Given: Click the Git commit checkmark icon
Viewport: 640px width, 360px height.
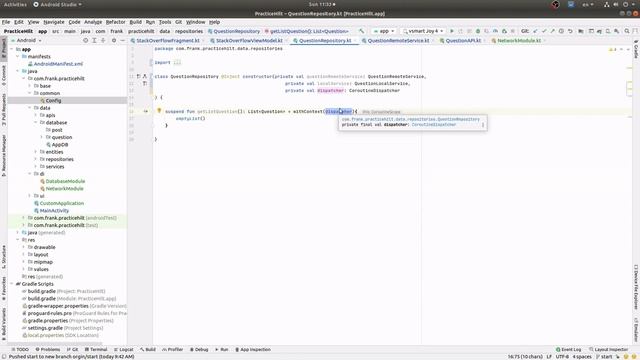Looking at the screenshot, I should click(x=544, y=31).
